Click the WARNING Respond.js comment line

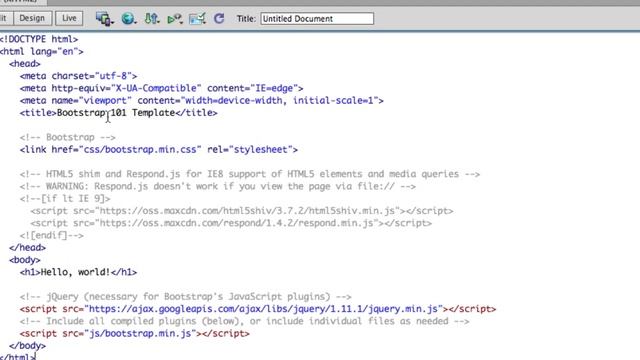218,186
